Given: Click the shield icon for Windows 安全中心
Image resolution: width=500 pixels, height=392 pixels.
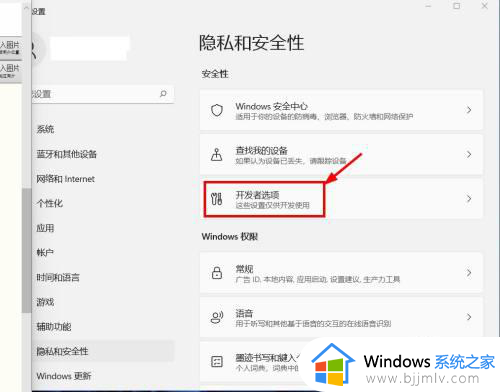Looking at the screenshot, I should coord(217,110).
